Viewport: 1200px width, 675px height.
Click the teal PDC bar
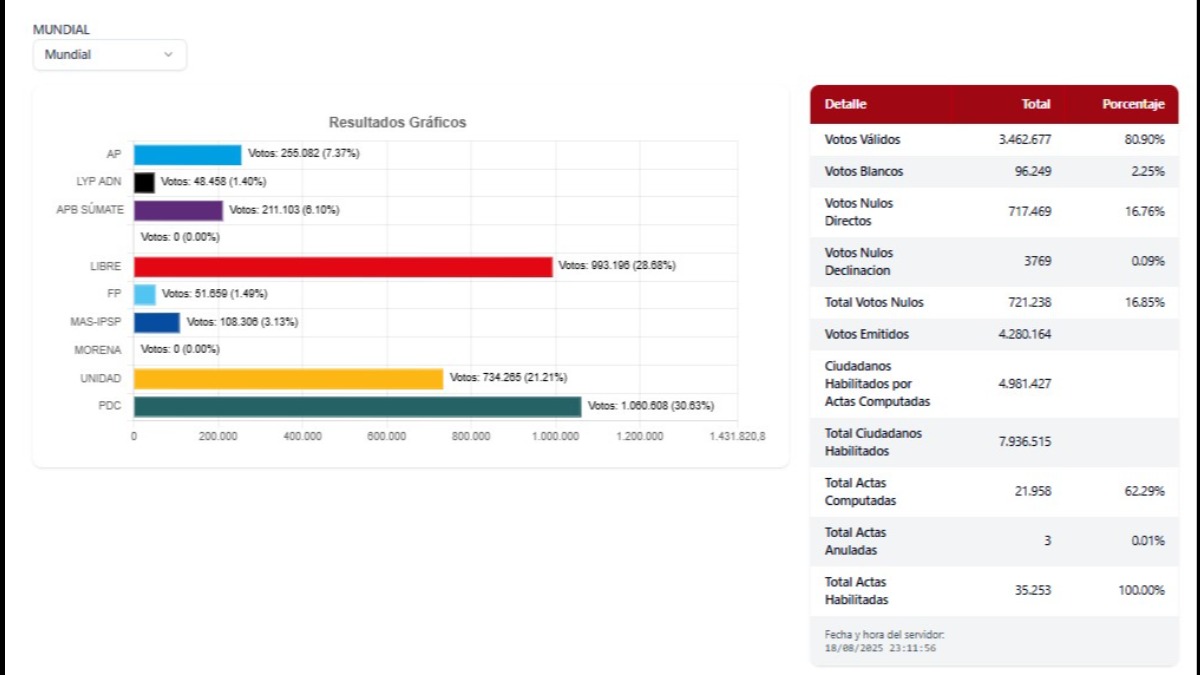pyautogui.click(x=357, y=406)
